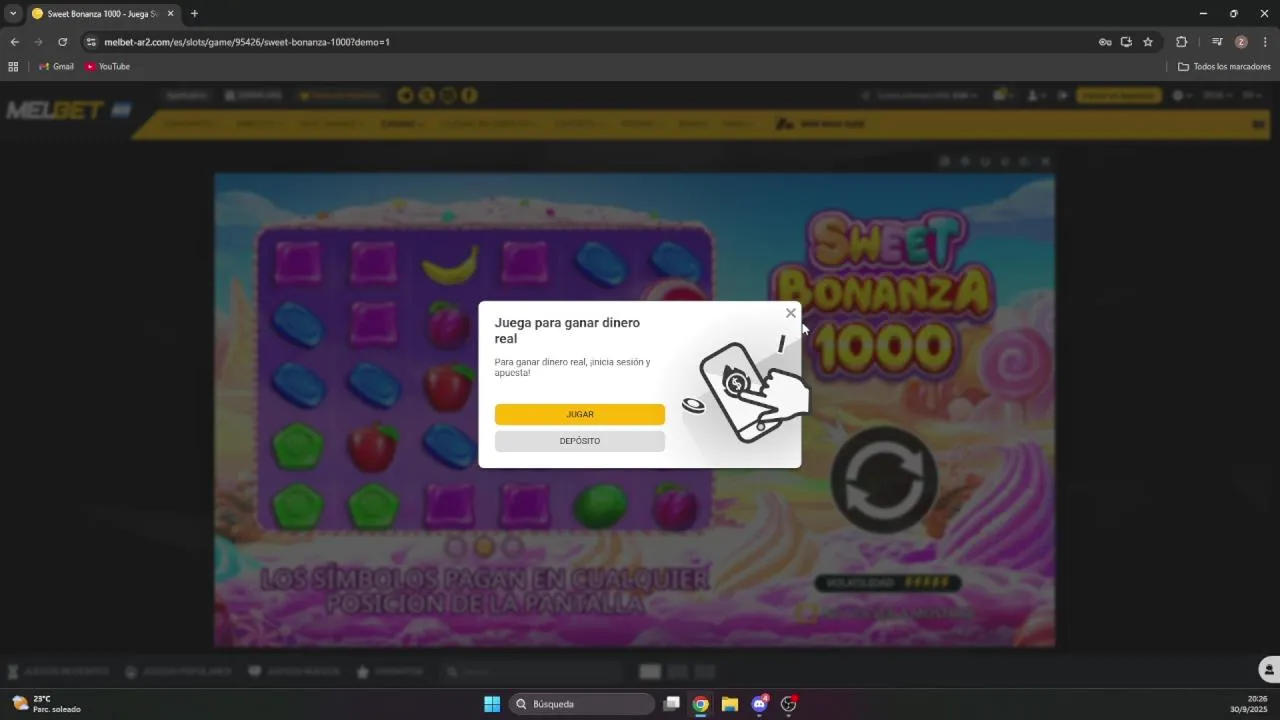
Task: Open Discord from the taskbar
Action: [759, 704]
